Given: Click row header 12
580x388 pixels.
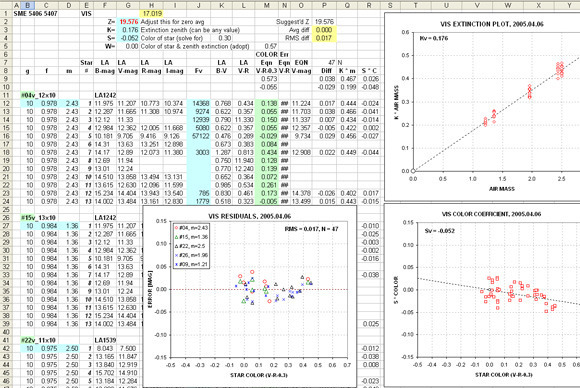Looking at the screenshot, I should tap(6, 104).
